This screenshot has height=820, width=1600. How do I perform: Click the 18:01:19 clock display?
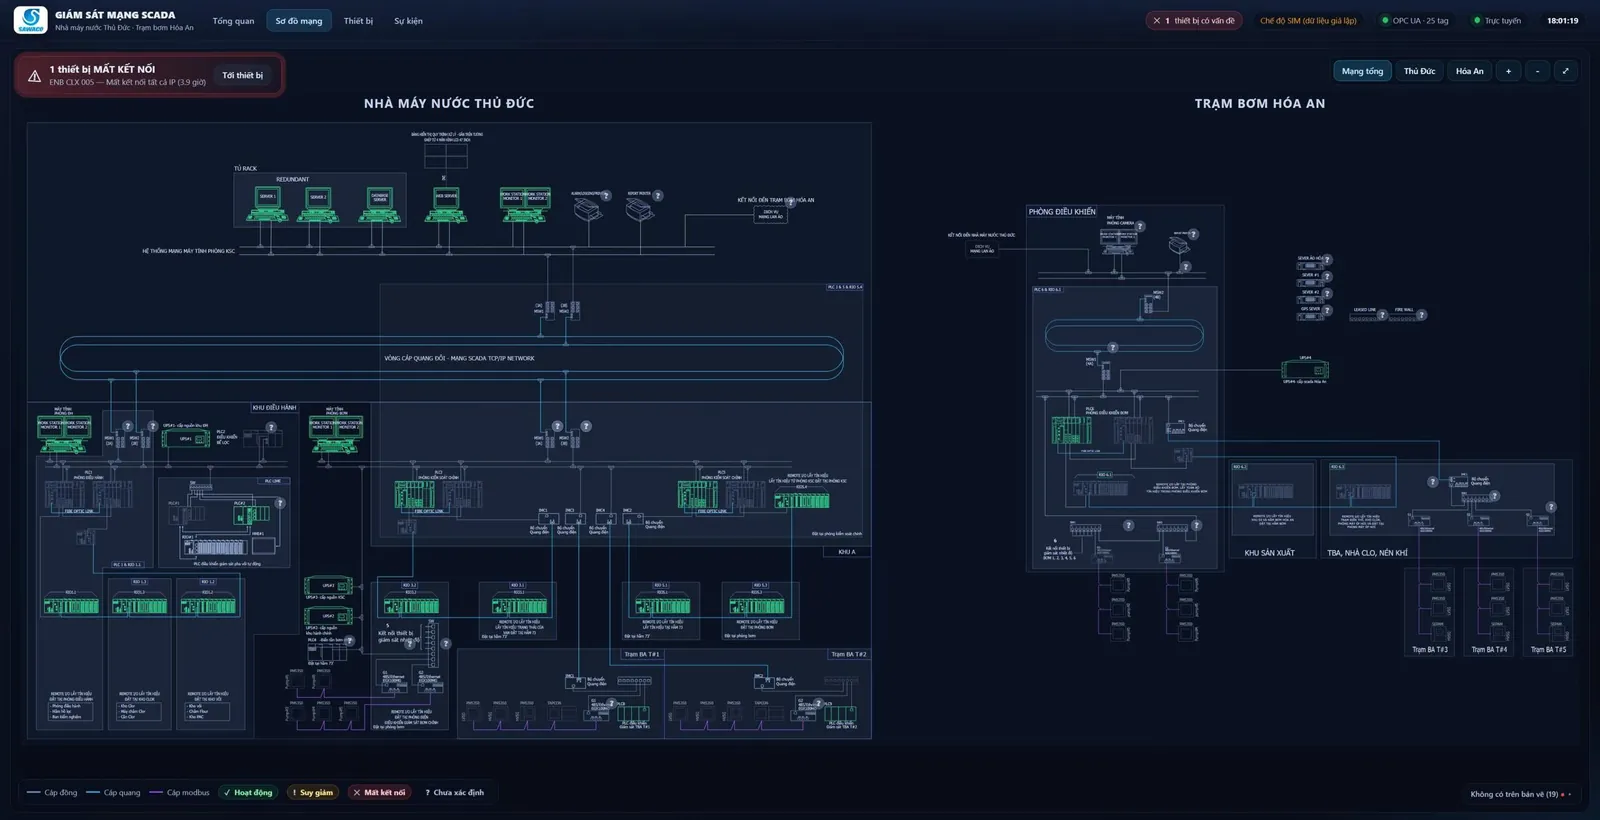[x=1562, y=21]
